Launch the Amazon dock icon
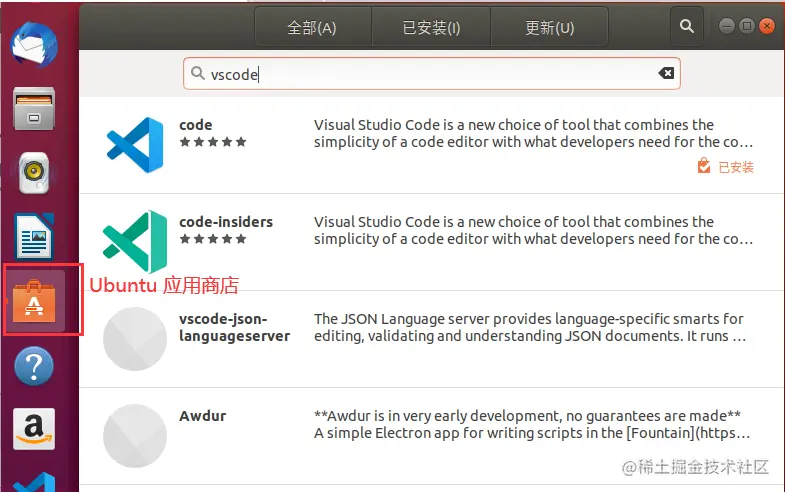The width and height of the screenshot is (785, 492). click(x=34, y=429)
